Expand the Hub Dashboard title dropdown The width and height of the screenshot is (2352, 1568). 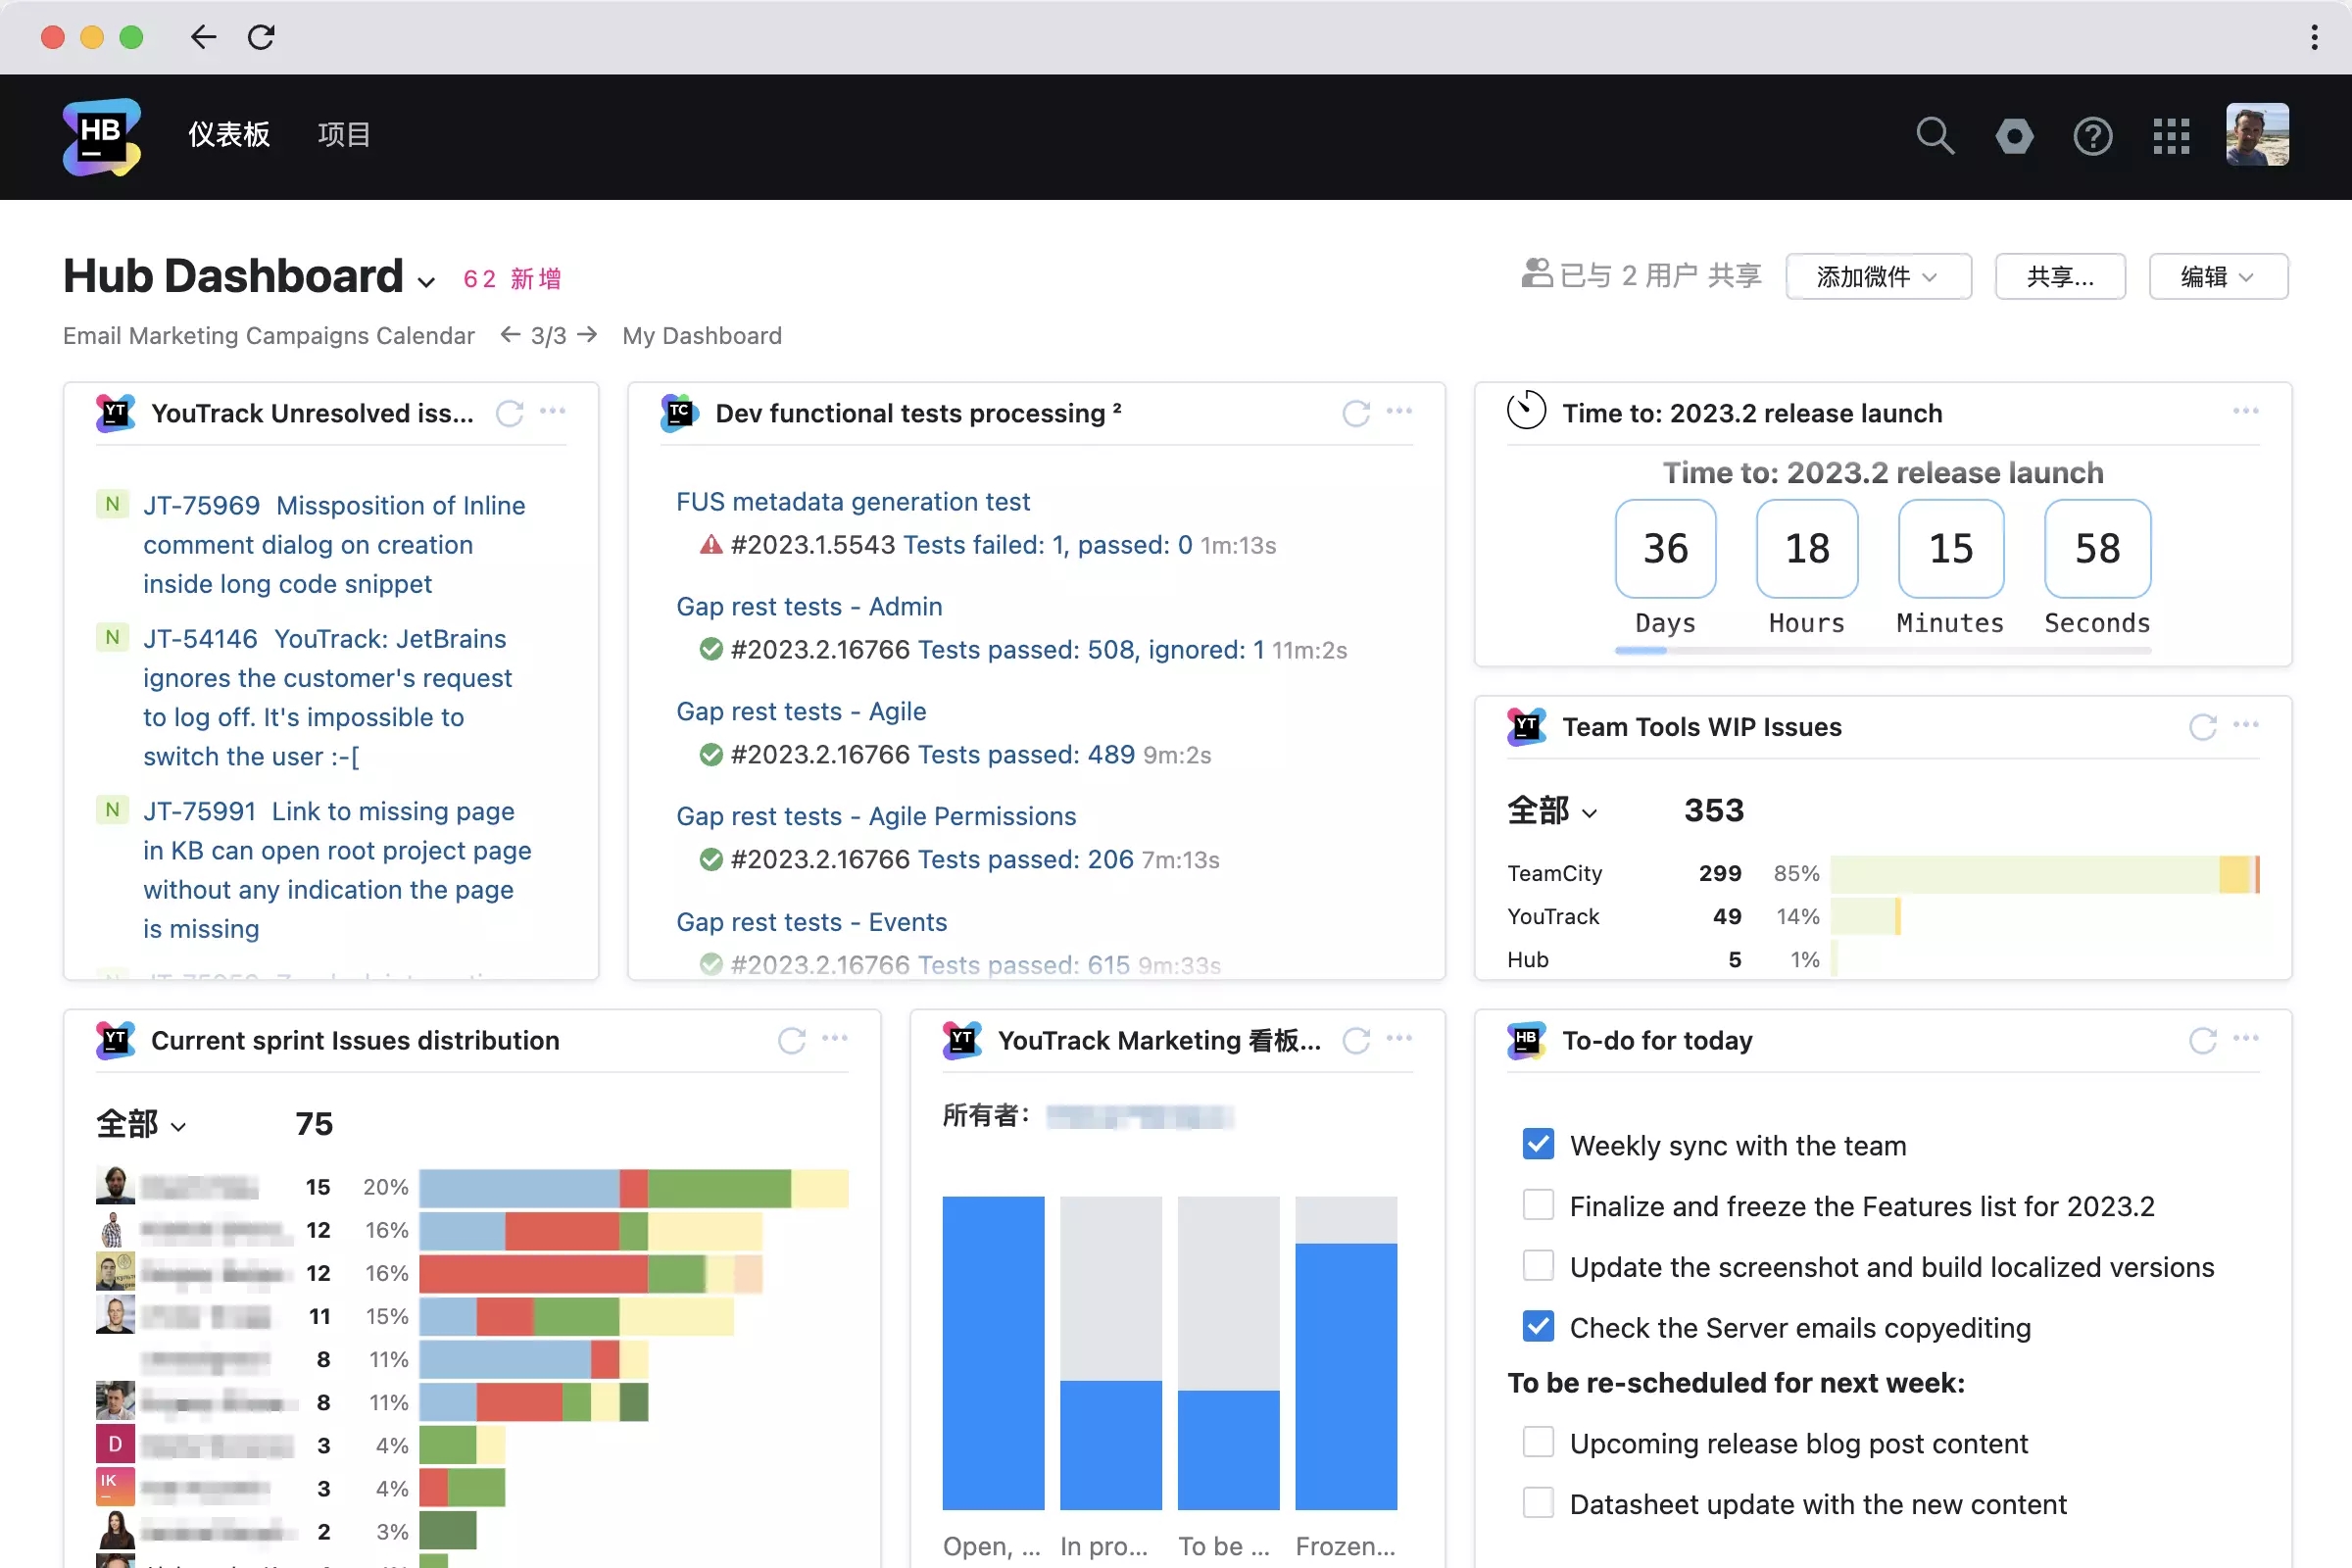[427, 281]
